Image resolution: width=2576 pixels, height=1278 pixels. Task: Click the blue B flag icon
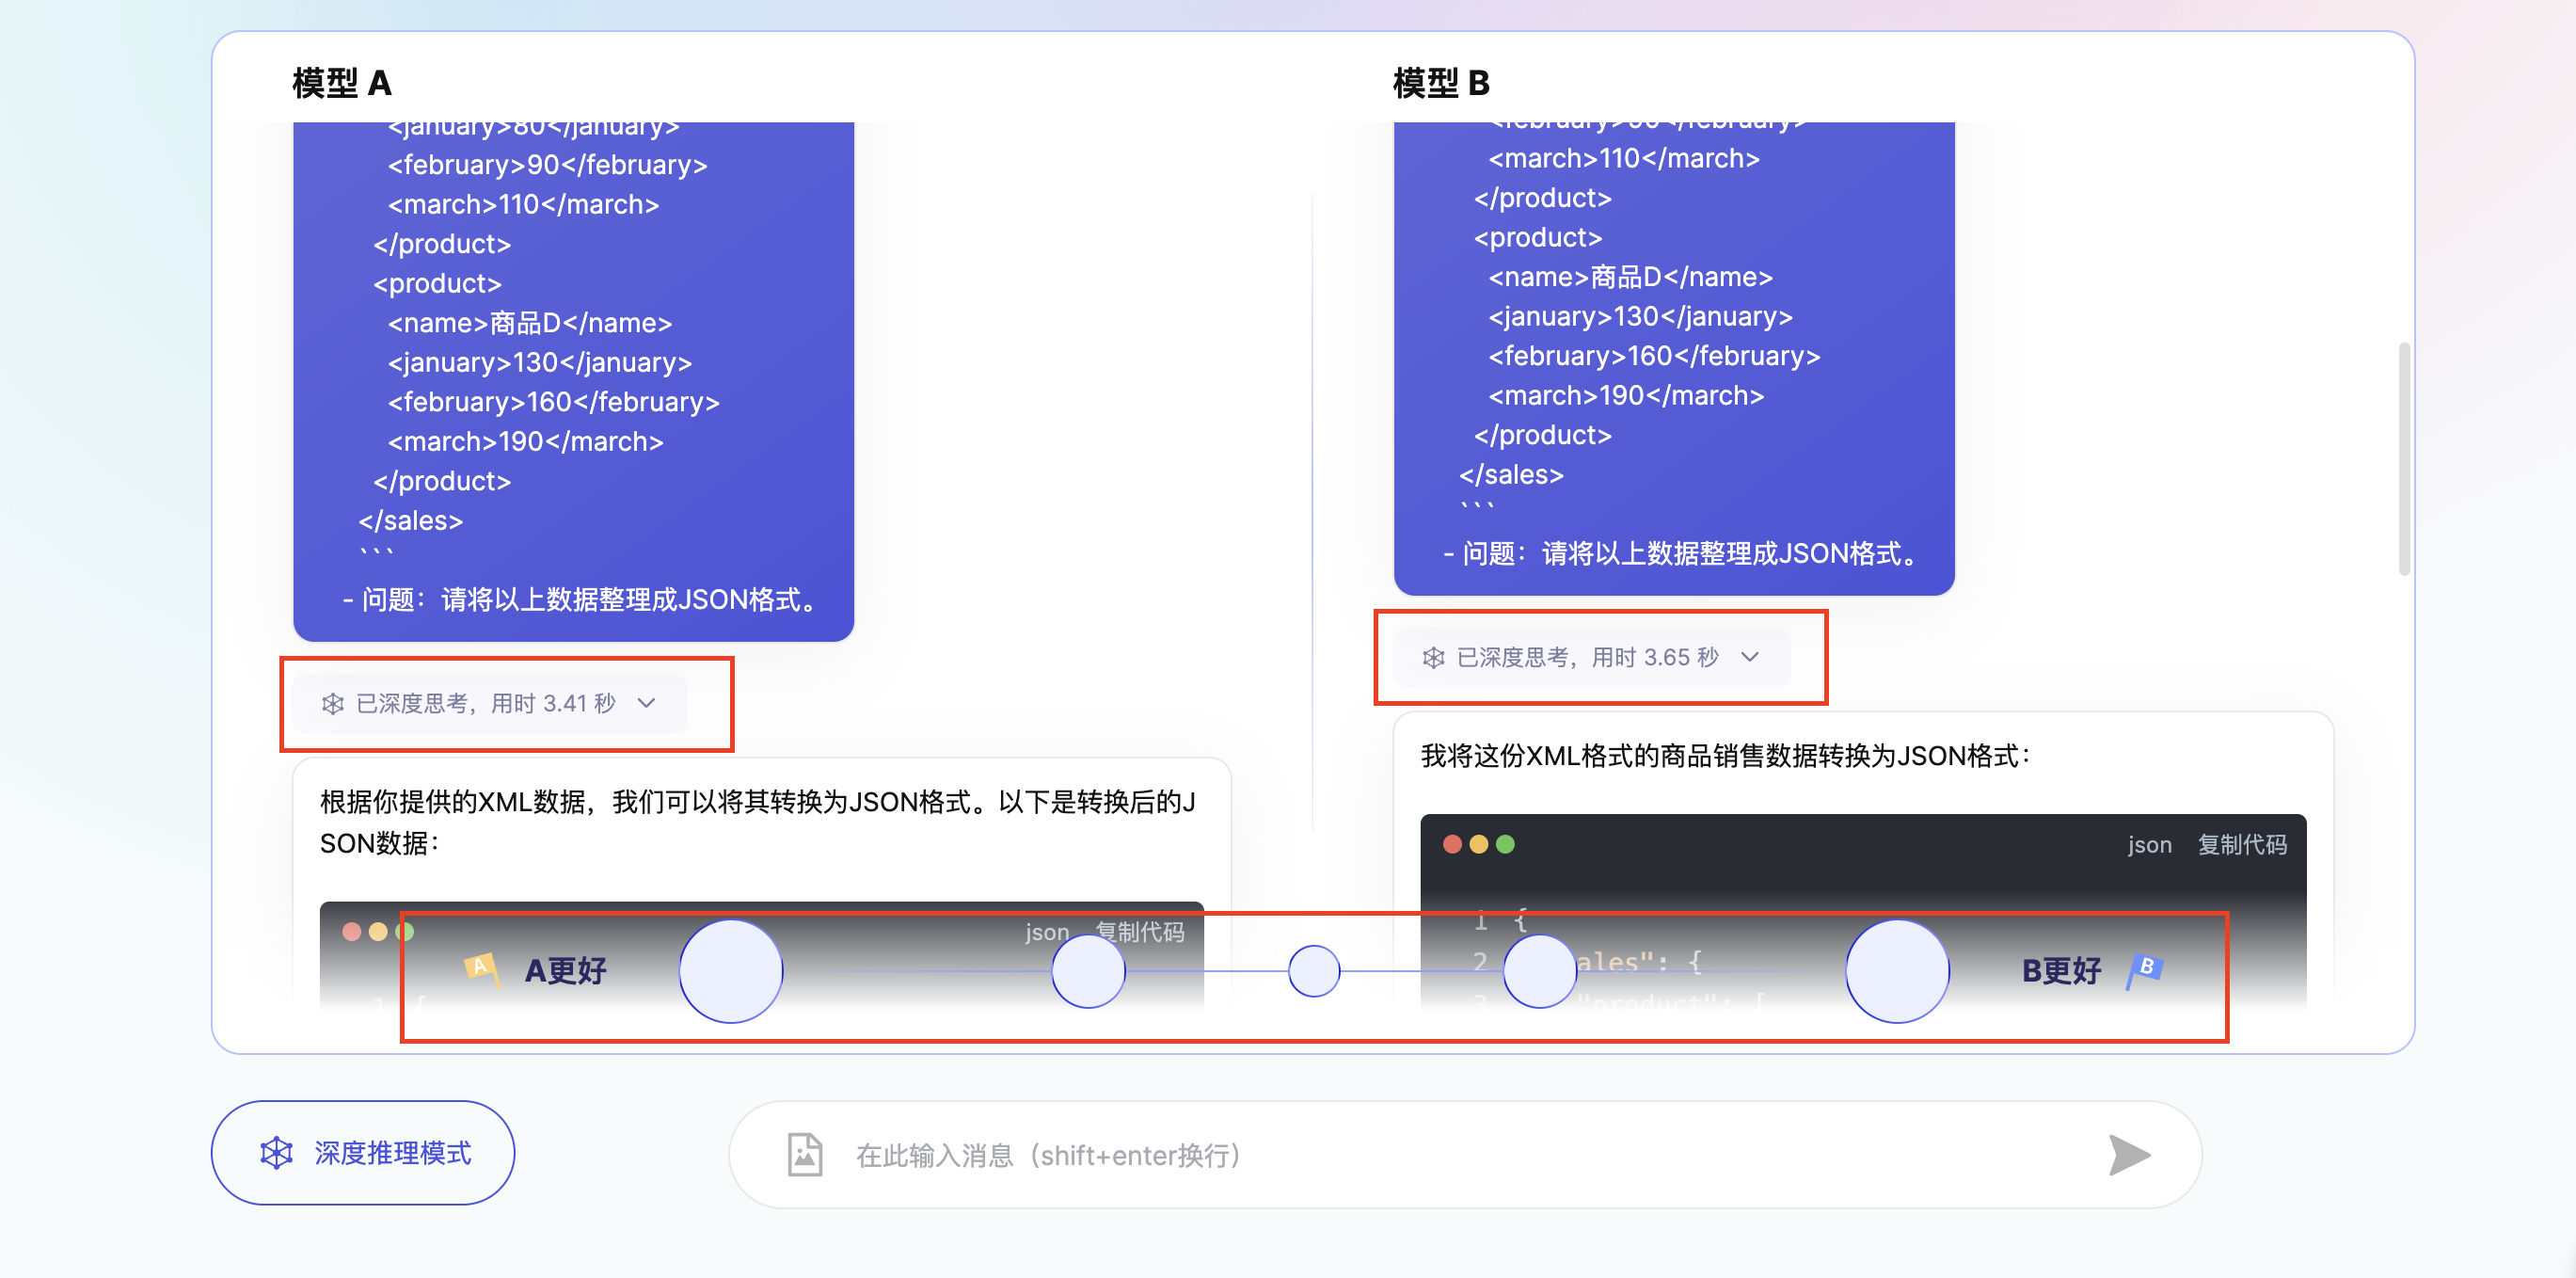[x=2144, y=969]
